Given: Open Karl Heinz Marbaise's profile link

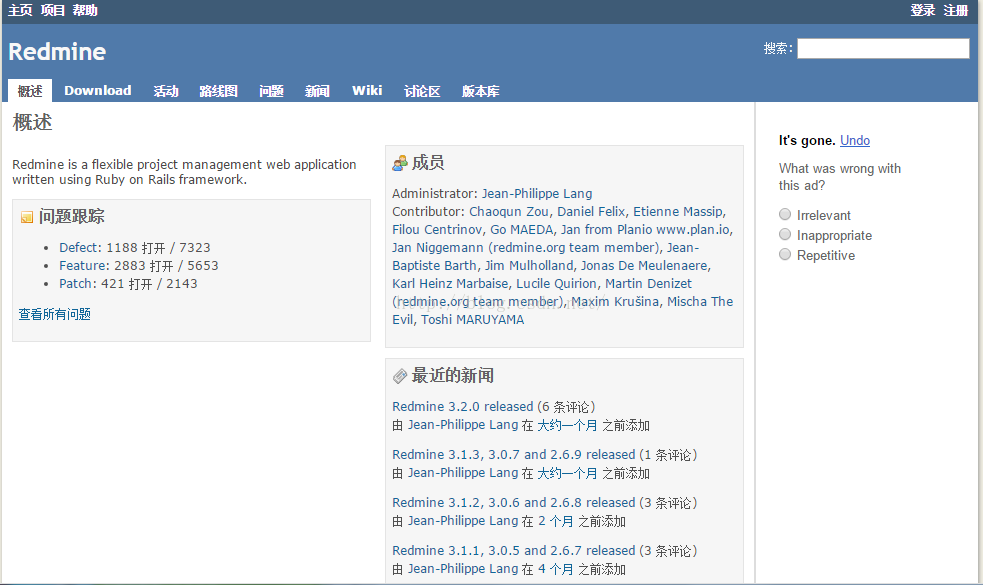Looking at the screenshot, I should [x=450, y=284].
